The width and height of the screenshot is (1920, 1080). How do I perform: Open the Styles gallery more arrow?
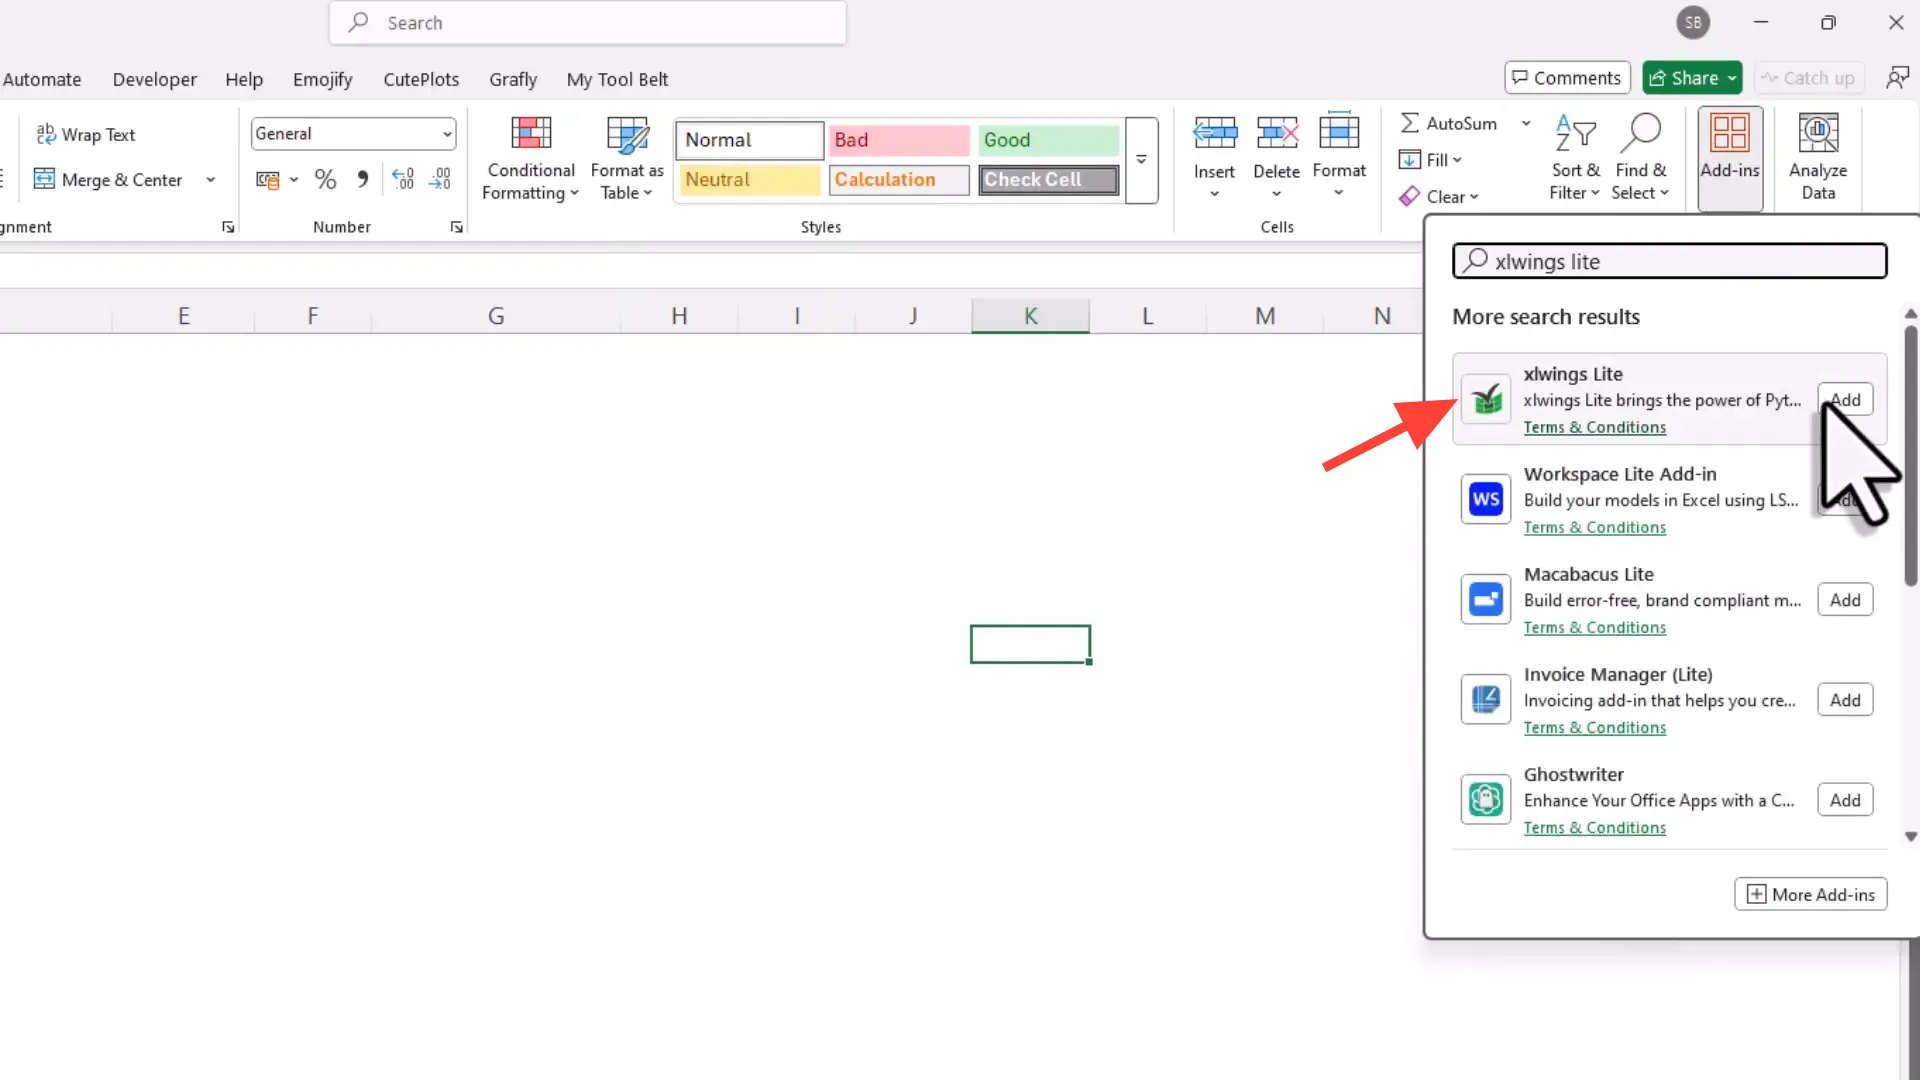pos(1141,161)
